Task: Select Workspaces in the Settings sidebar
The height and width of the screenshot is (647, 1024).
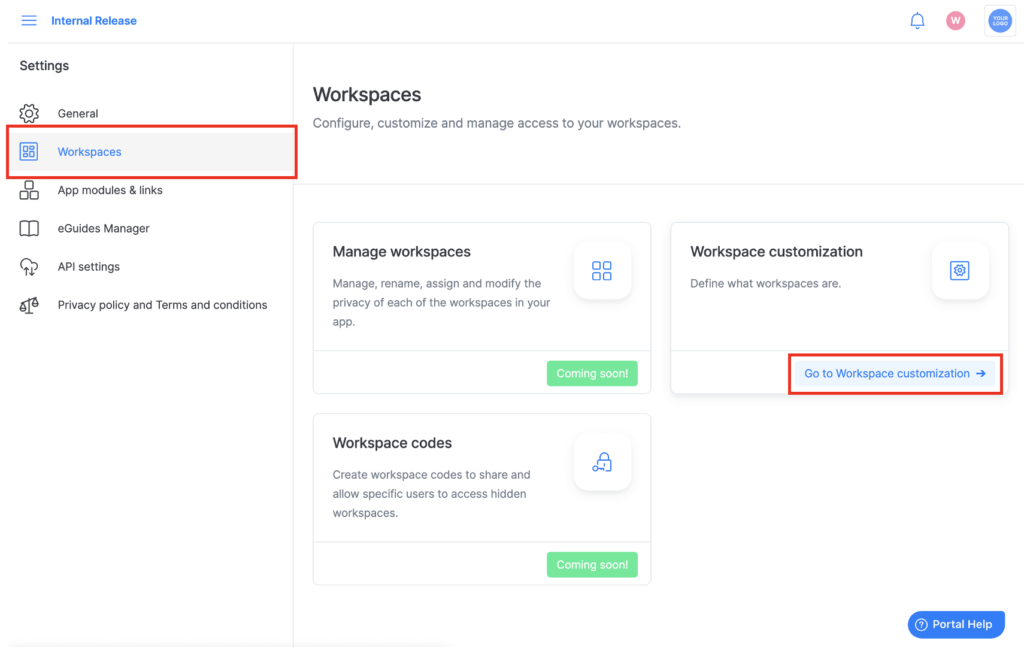Action: pyautogui.click(x=89, y=151)
